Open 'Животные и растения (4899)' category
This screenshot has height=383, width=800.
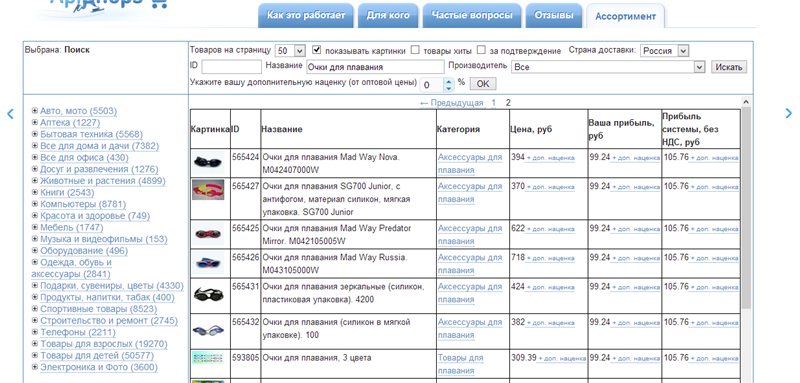103,181
